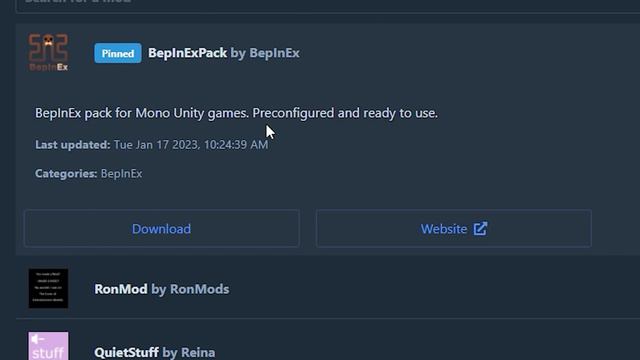This screenshot has height=360, width=640.
Task: Focus the 'Search for a mod' field
Action: 328,5
